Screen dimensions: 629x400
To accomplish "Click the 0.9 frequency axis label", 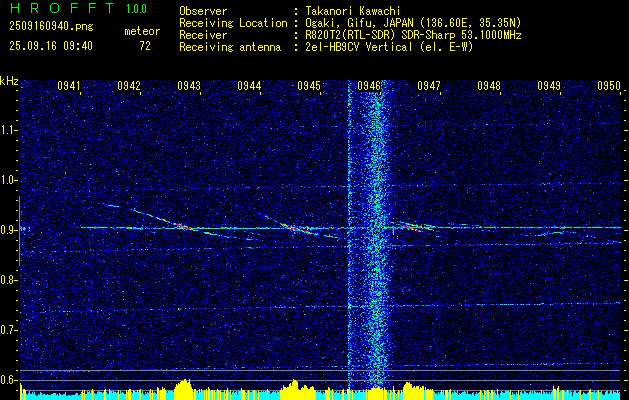I will click(9, 230).
